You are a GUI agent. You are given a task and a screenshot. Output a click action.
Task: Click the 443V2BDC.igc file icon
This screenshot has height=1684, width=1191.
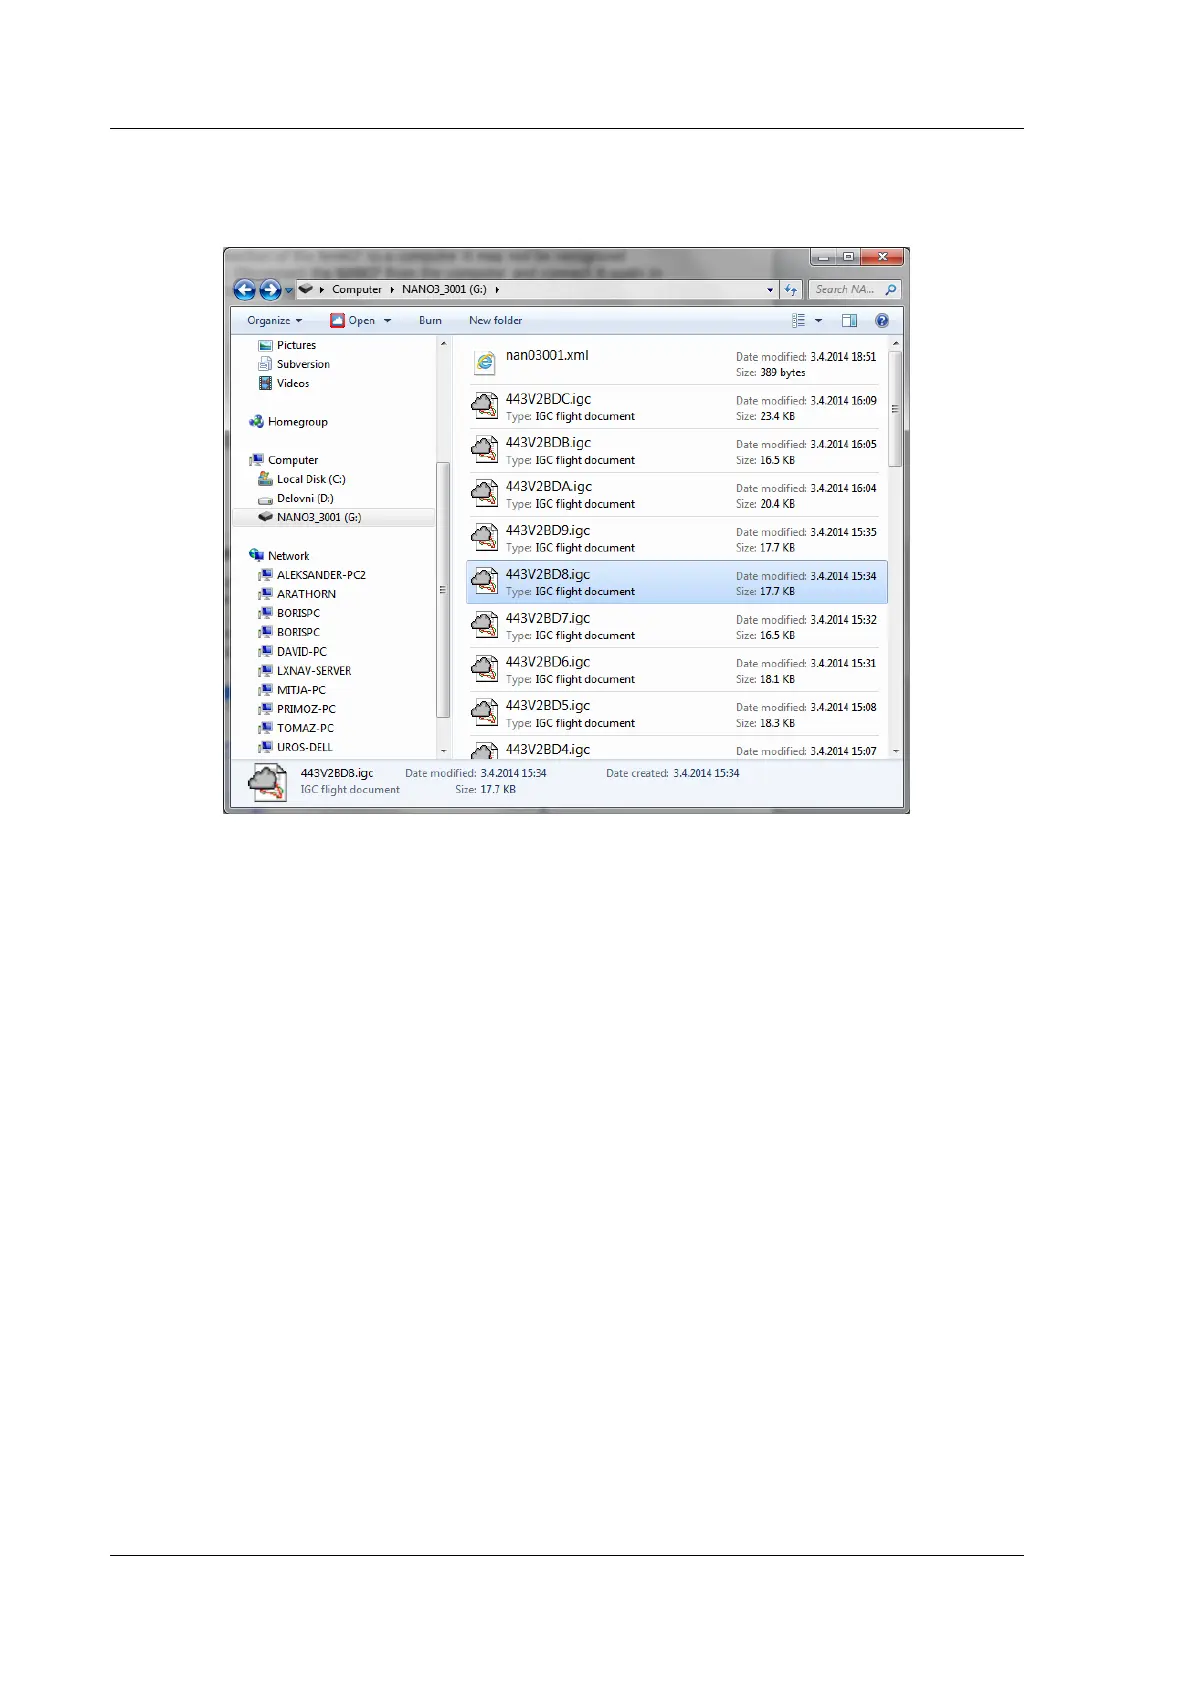coord(485,406)
